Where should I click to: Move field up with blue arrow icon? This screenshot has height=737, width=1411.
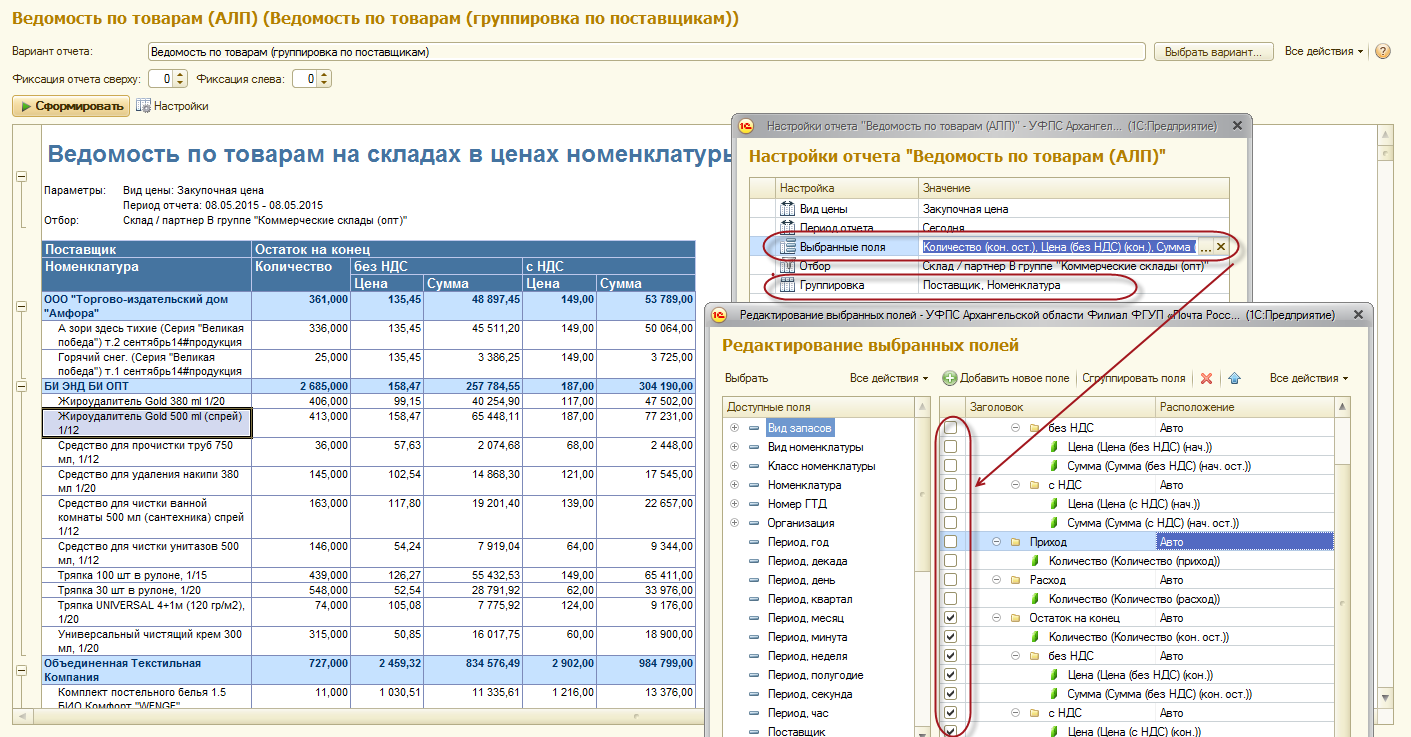tap(1234, 378)
